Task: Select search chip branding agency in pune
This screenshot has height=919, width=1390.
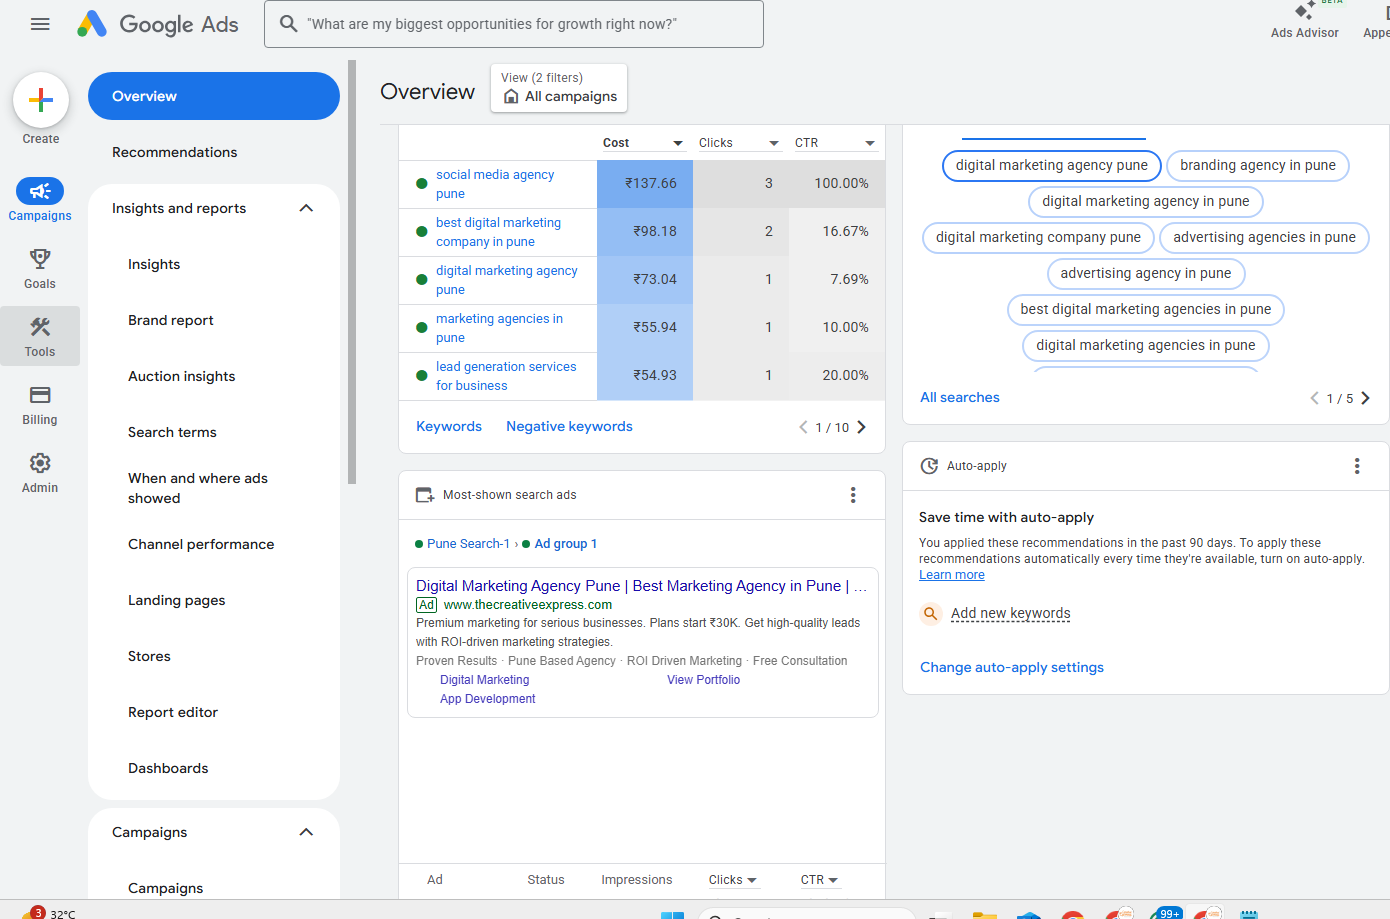Action: pos(1258,165)
